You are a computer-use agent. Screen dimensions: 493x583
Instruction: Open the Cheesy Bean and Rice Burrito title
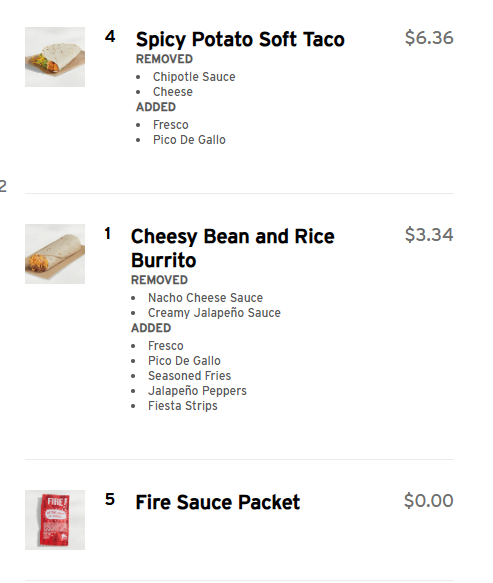(x=233, y=248)
